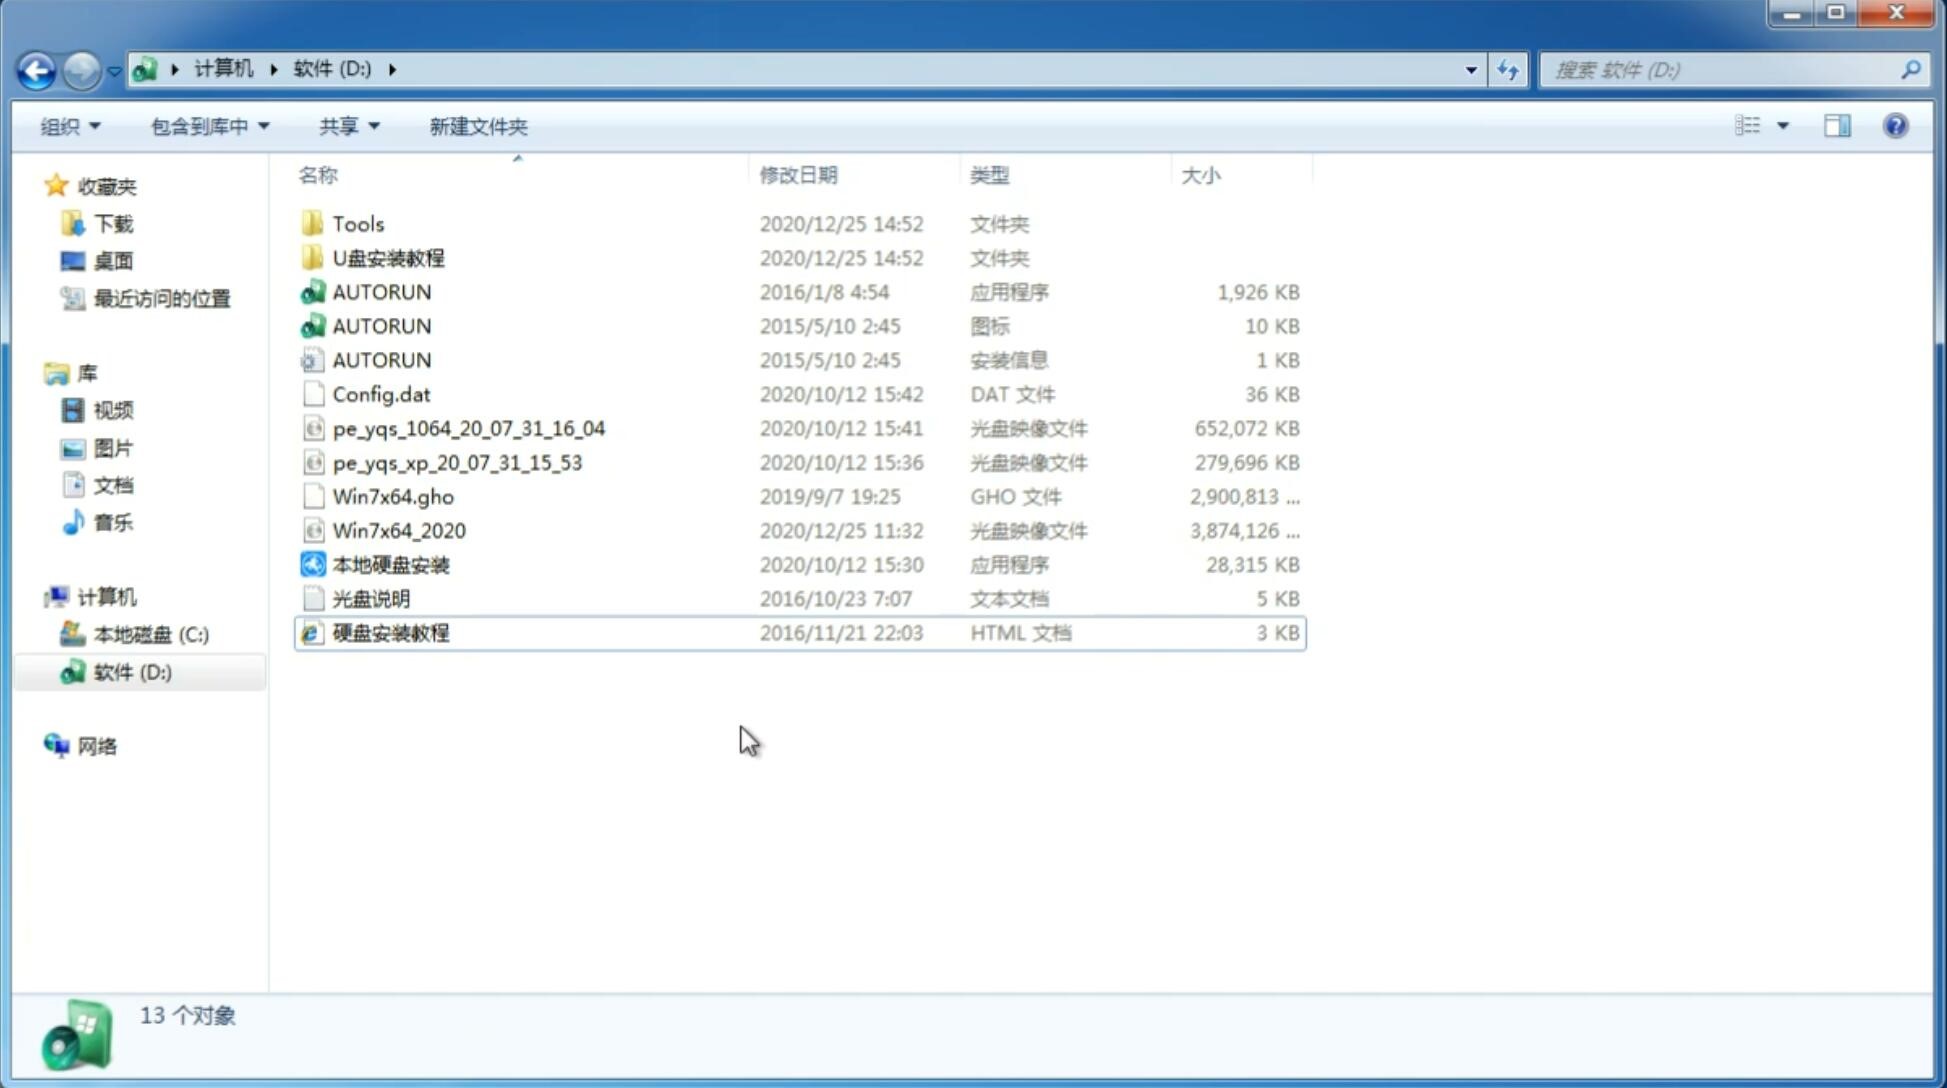Click 新建文件夹 button
This screenshot has height=1088, width=1947.
(x=477, y=126)
